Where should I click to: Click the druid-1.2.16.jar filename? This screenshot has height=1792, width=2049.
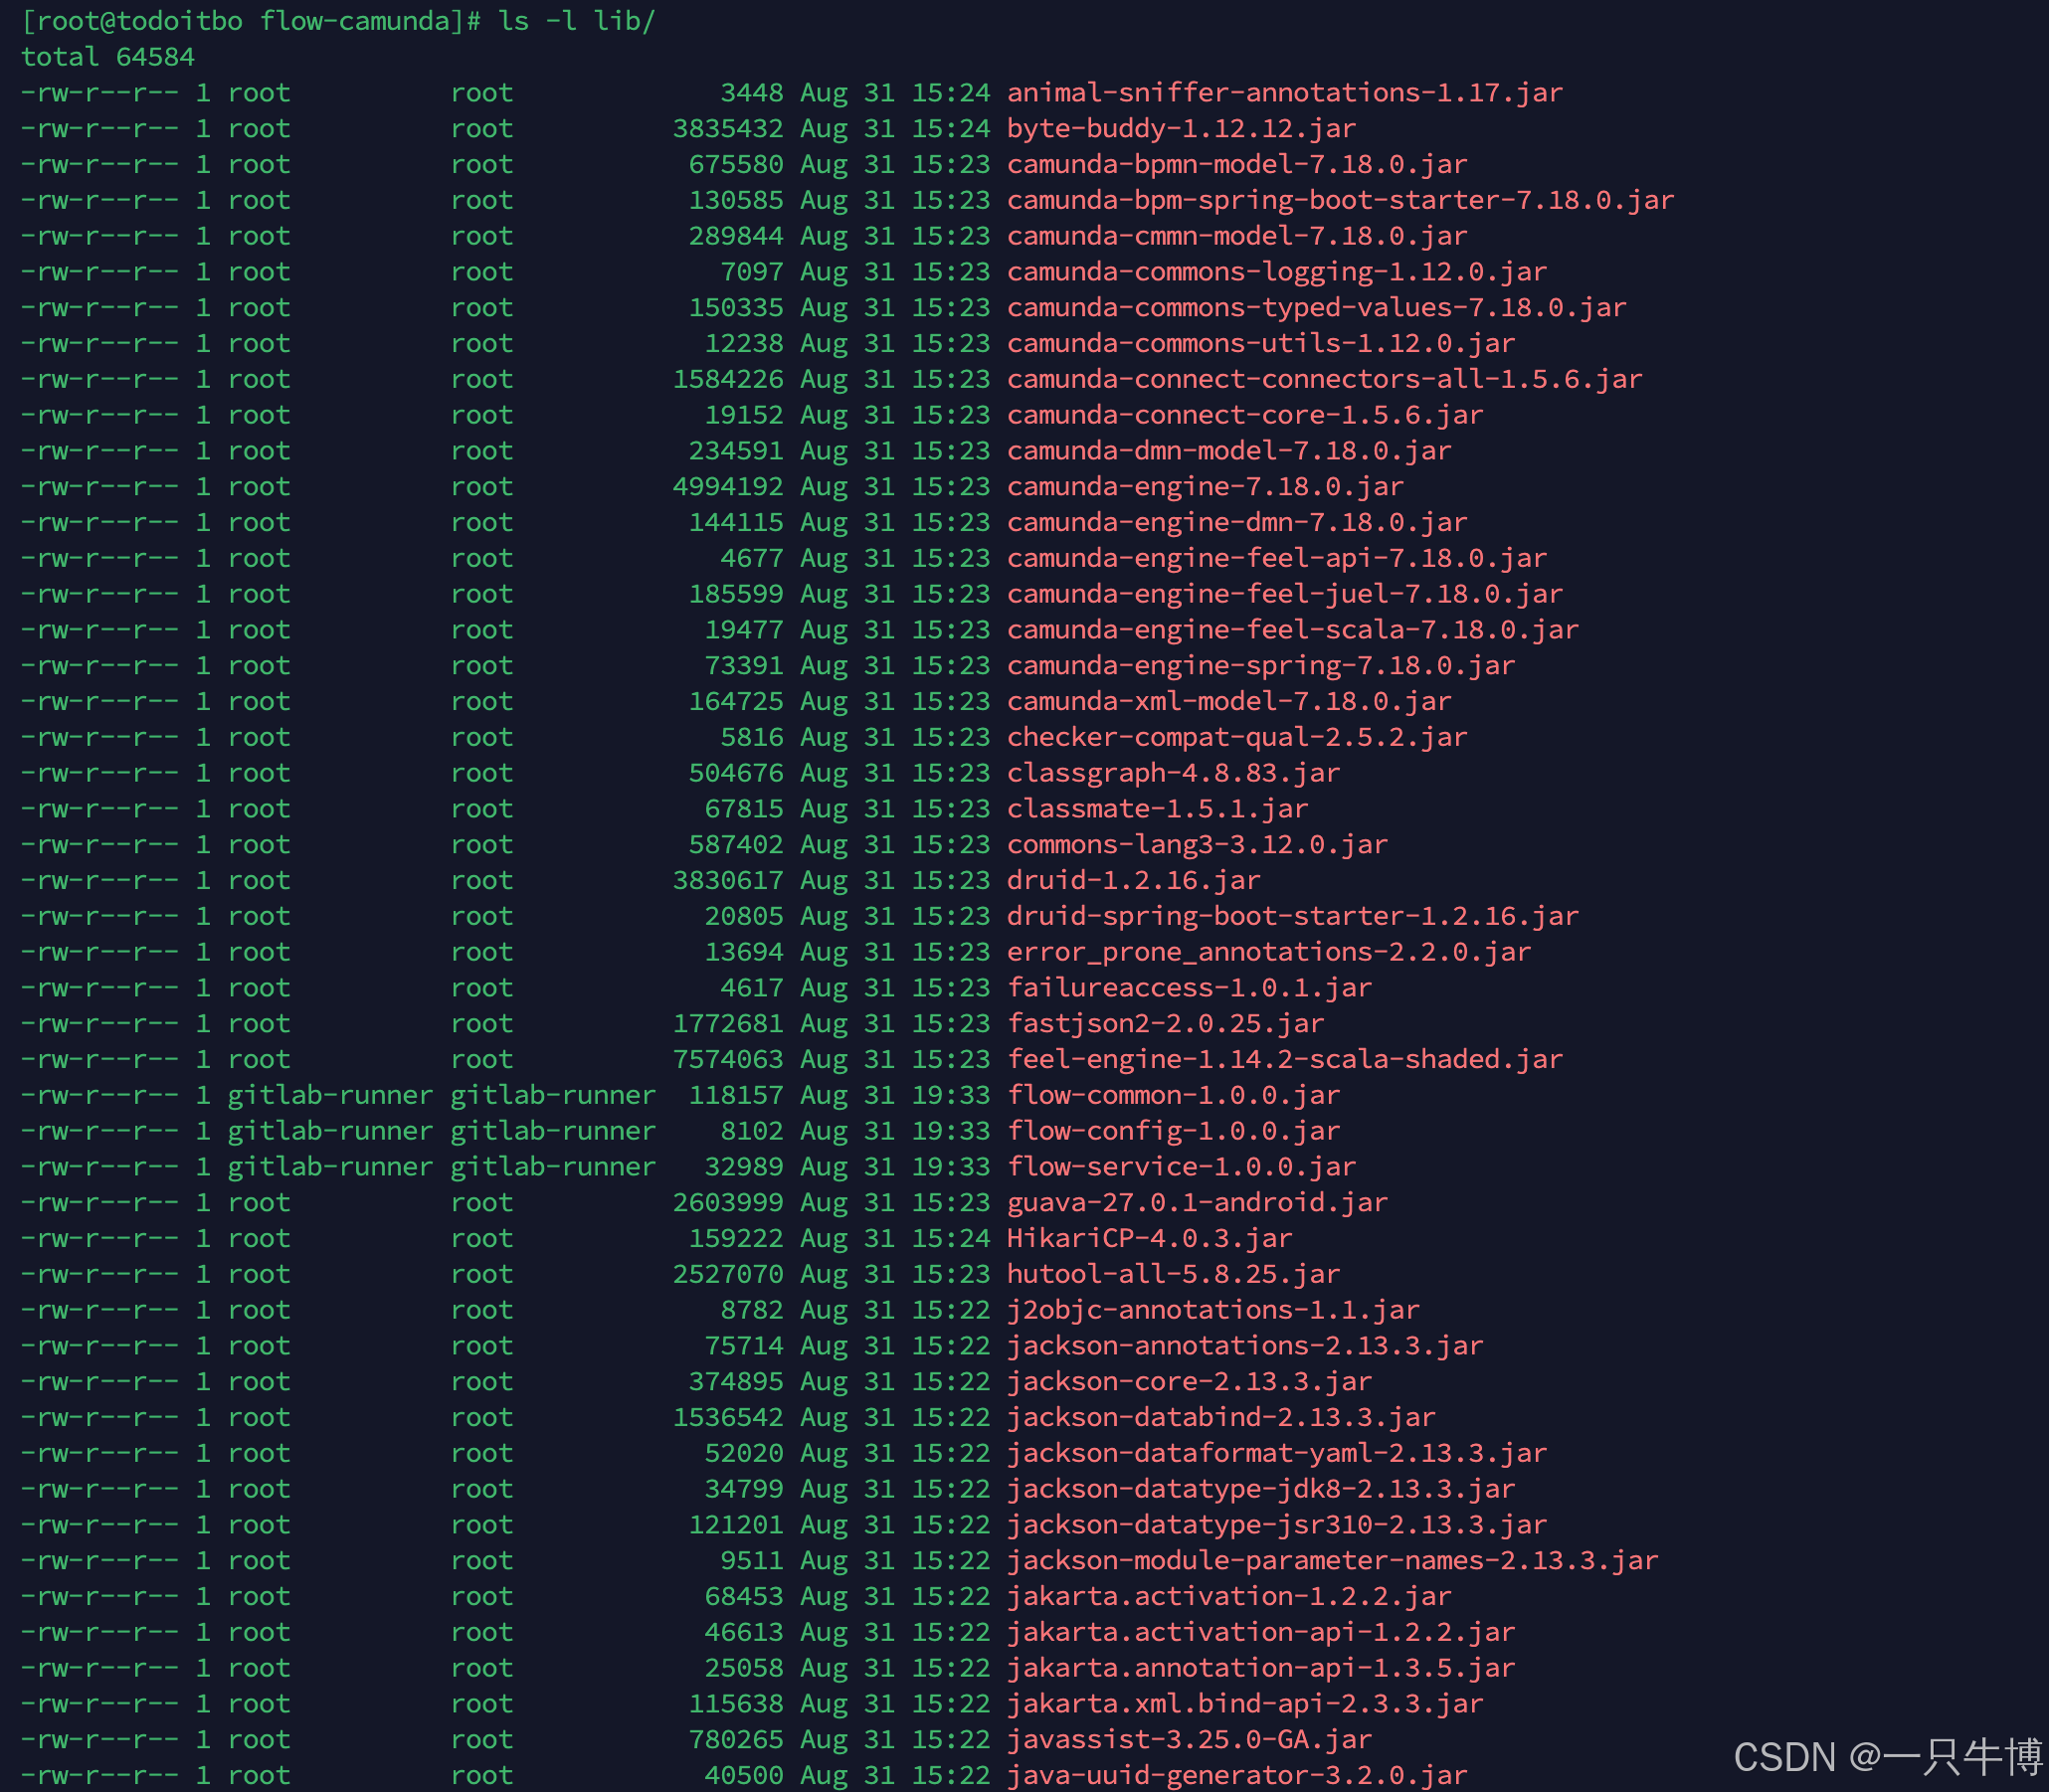tap(1133, 881)
